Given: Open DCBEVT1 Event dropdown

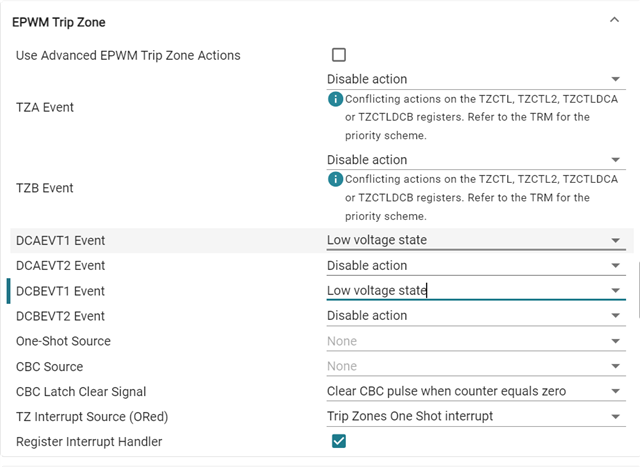Looking at the screenshot, I should pos(475,291).
